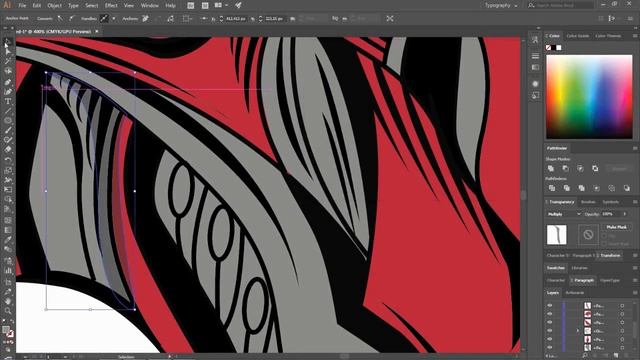Select the Direct Selection tool
Image resolution: width=640 pixels, height=360 pixels.
coord(8,51)
